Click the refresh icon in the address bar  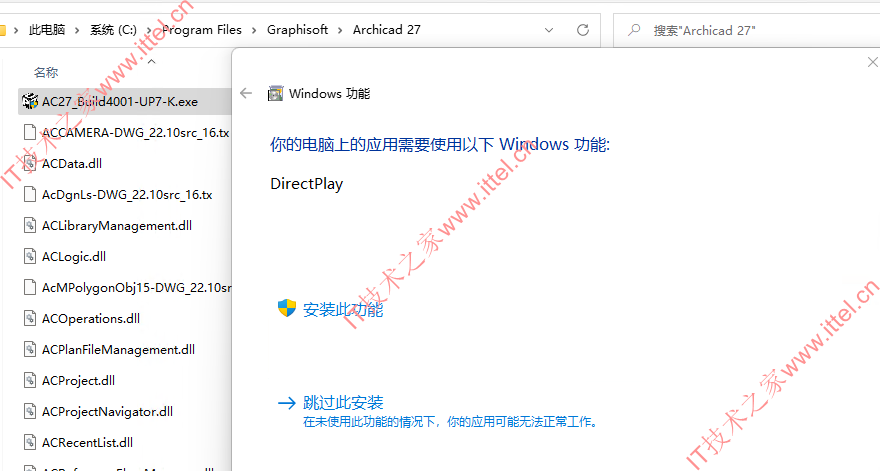[583, 30]
